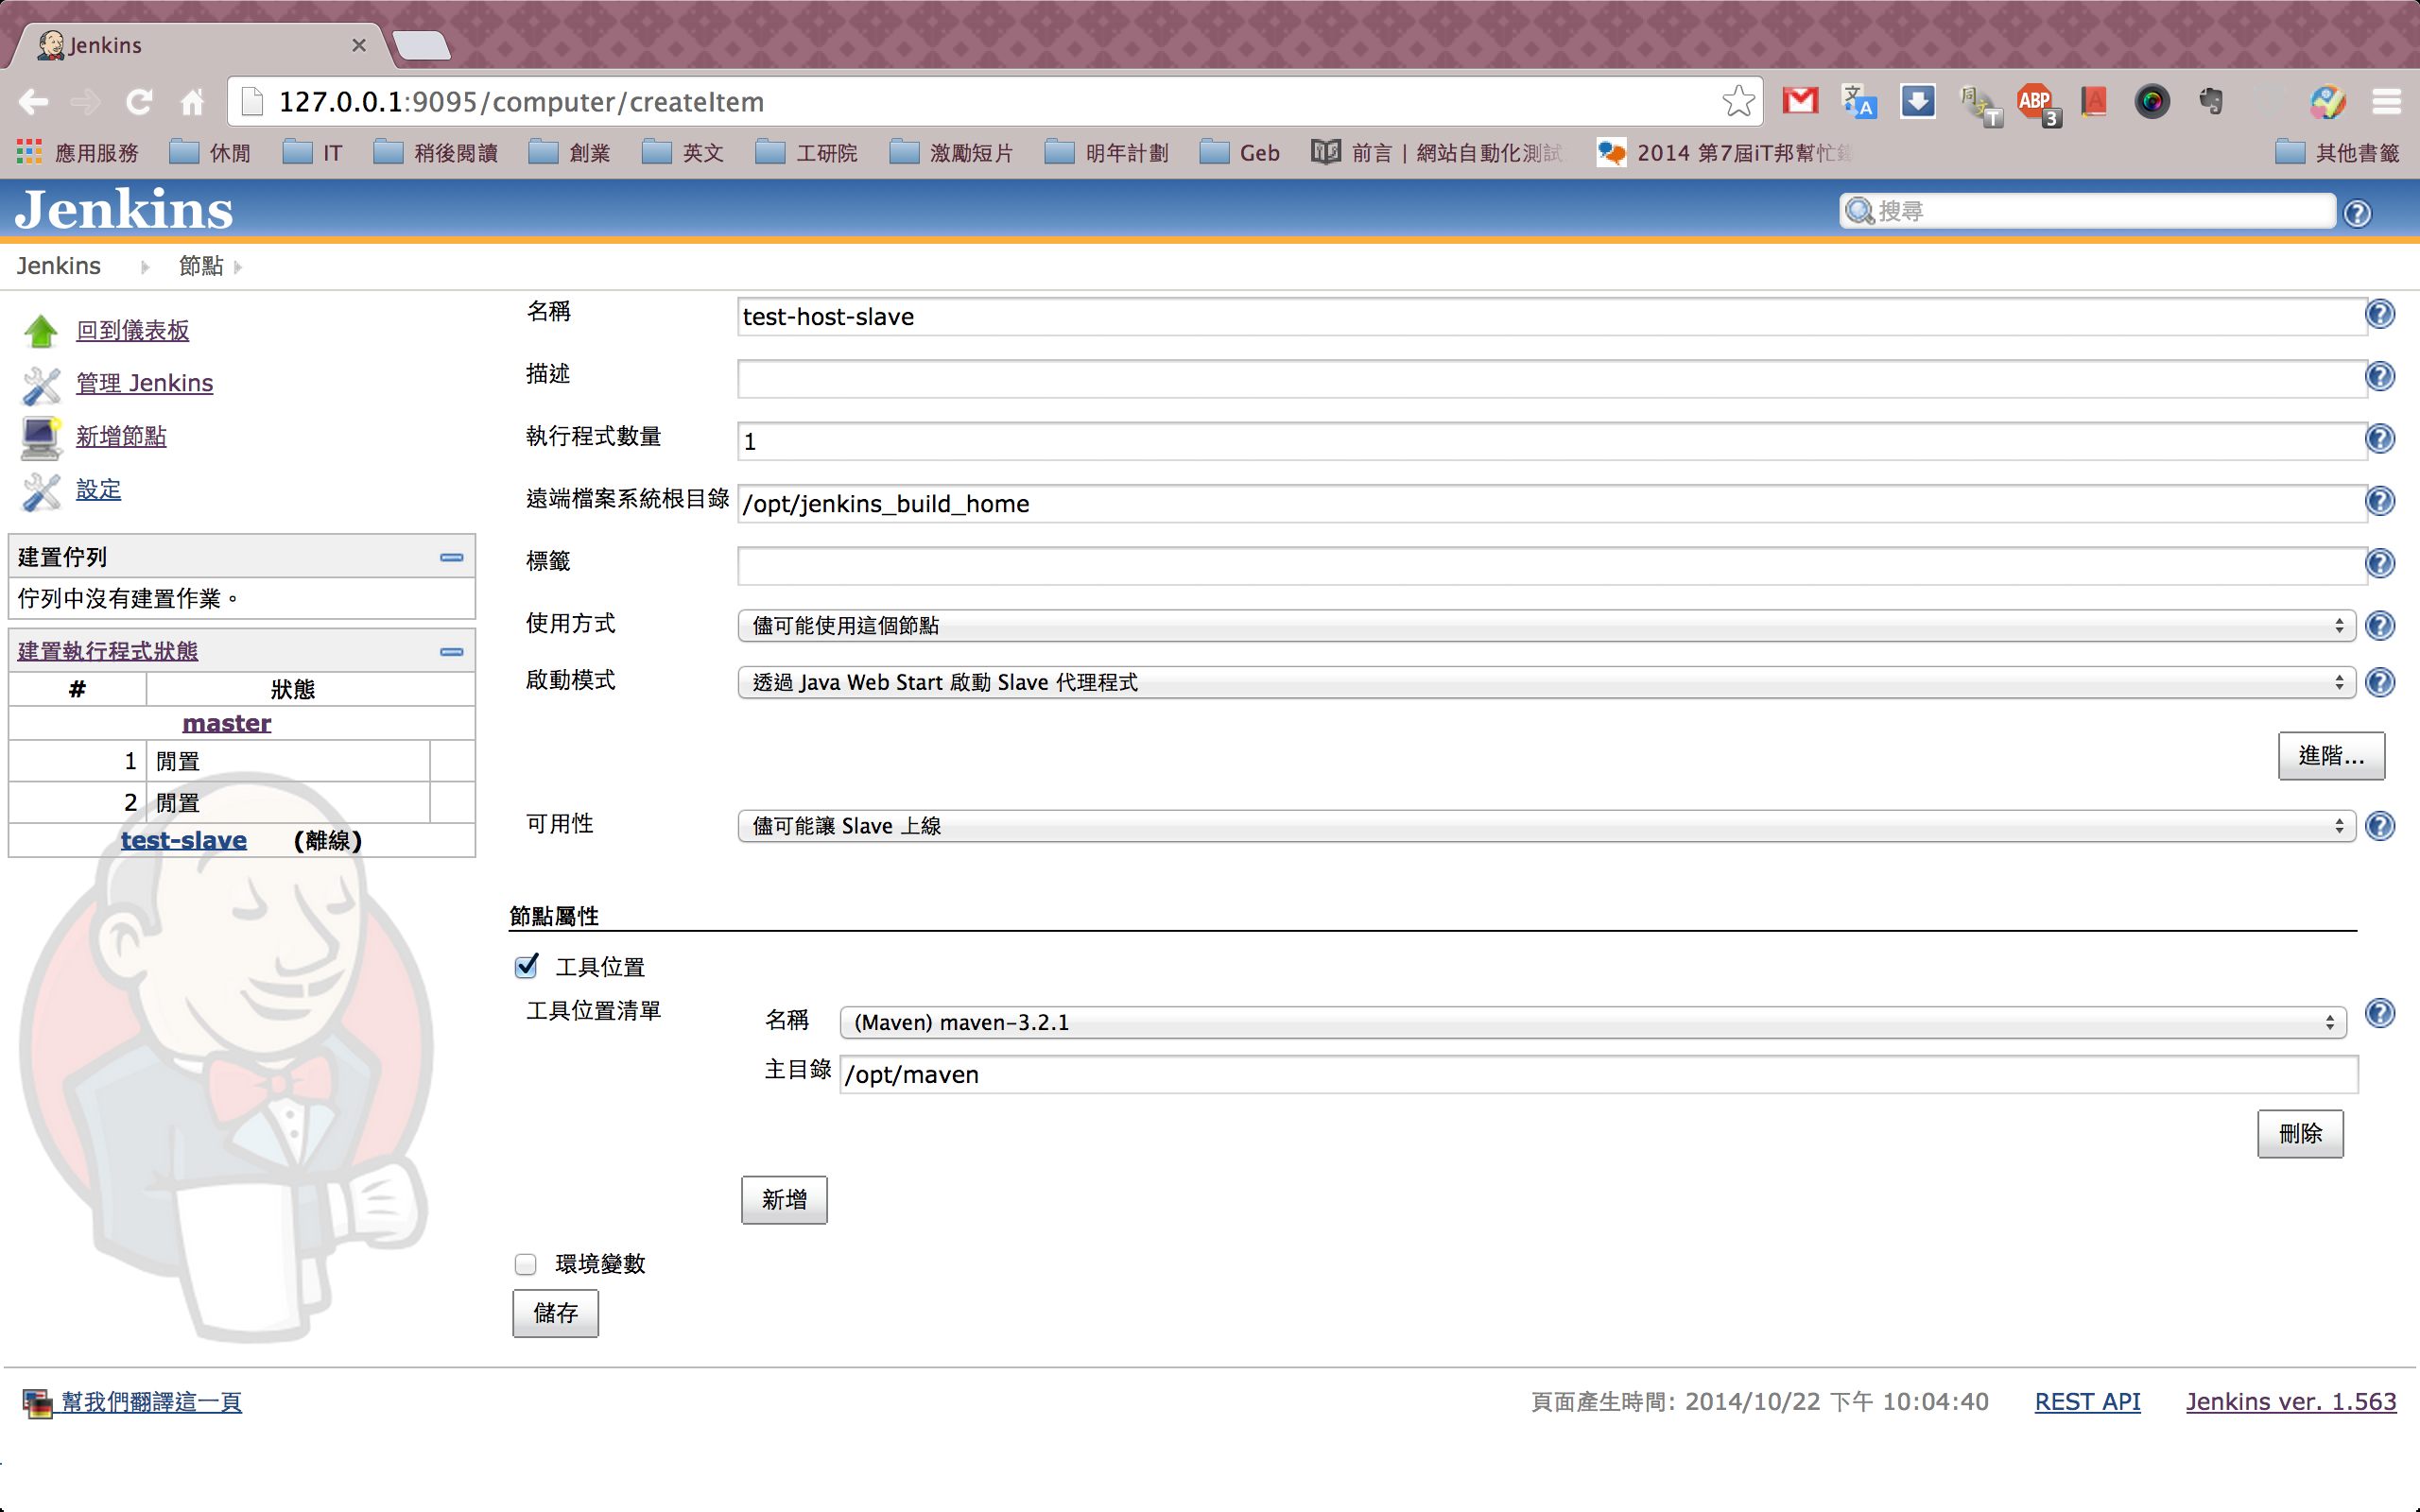Expand breadcrumb arrow after Jenkins
2420x1512 pixels.
(x=145, y=267)
